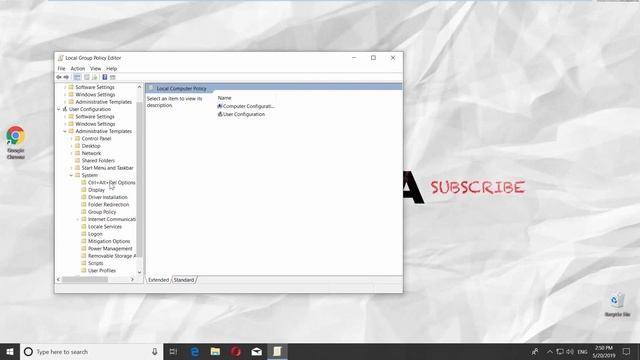The height and width of the screenshot is (360, 640).
Task: Select the Locale Services folder
Action: [102, 227]
